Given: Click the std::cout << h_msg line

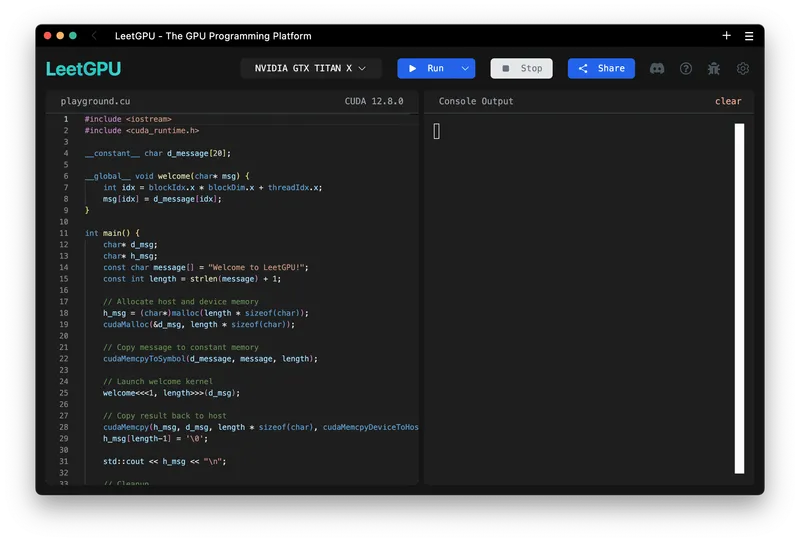Looking at the screenshot, I should click(164, 461).
